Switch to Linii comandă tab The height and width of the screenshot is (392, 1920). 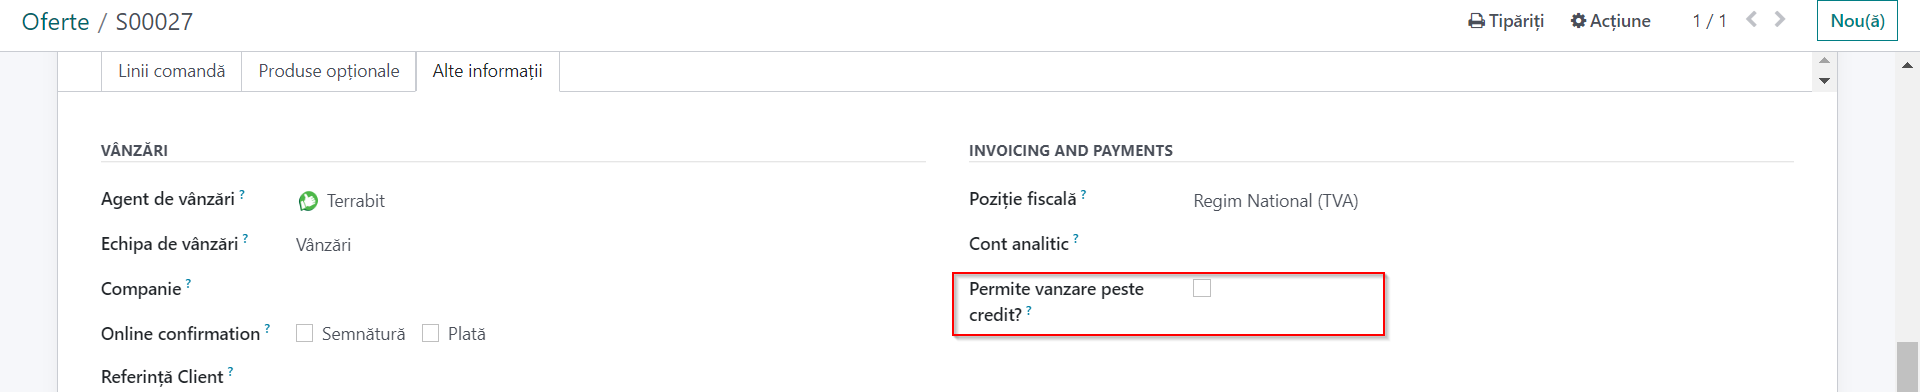point(172,71)
